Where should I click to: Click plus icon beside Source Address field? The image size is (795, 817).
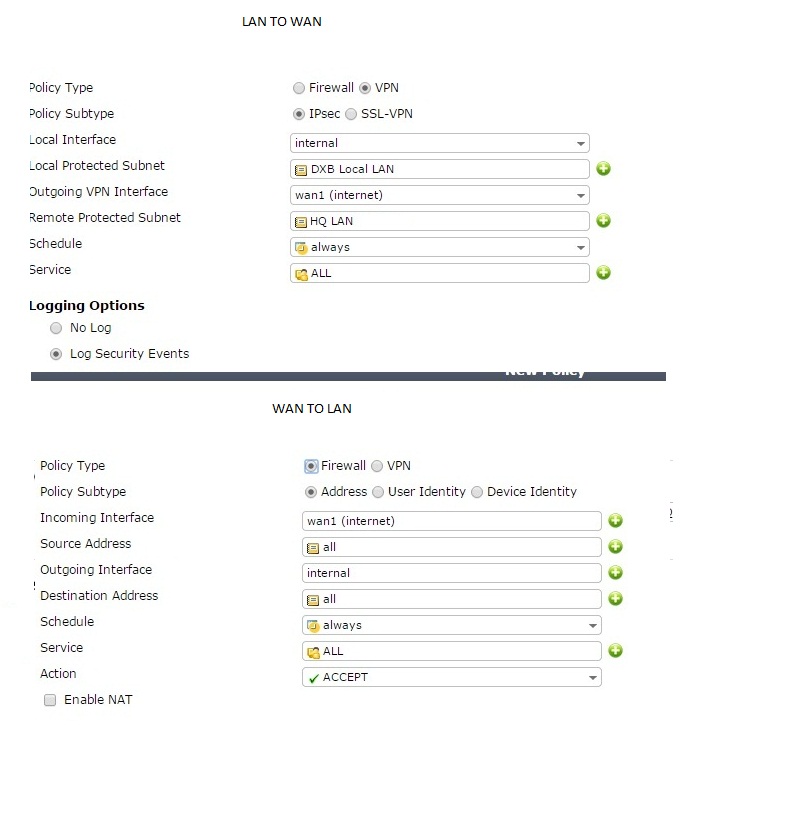[x=615, y=547]
